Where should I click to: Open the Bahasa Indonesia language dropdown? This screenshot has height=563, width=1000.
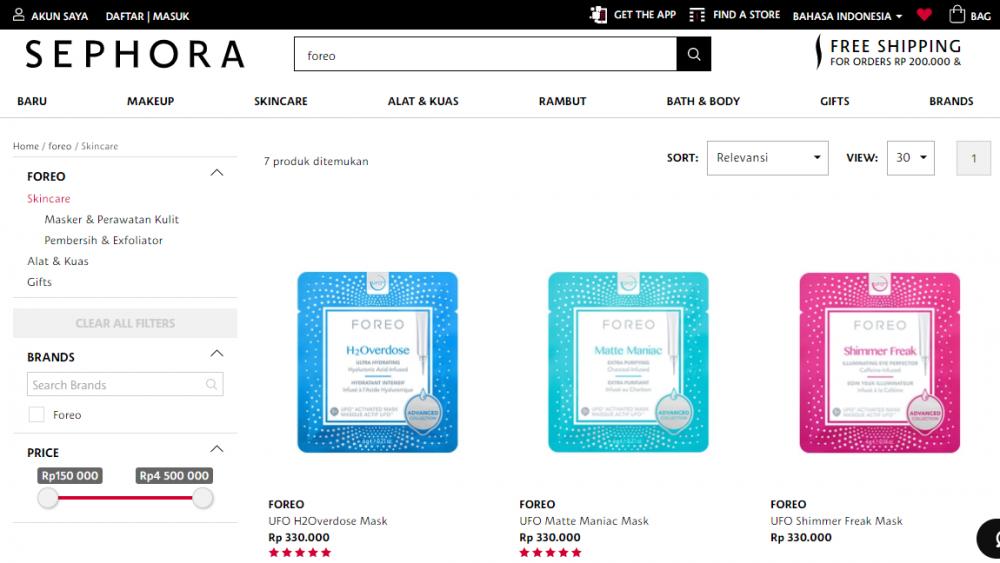click(x=847, y=16)
